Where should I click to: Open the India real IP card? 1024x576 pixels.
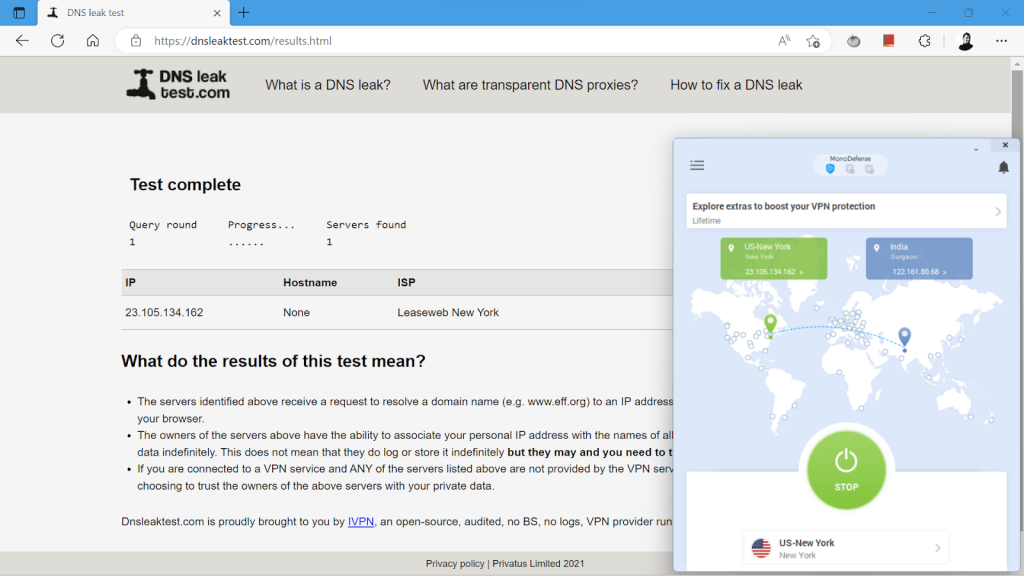919,259
